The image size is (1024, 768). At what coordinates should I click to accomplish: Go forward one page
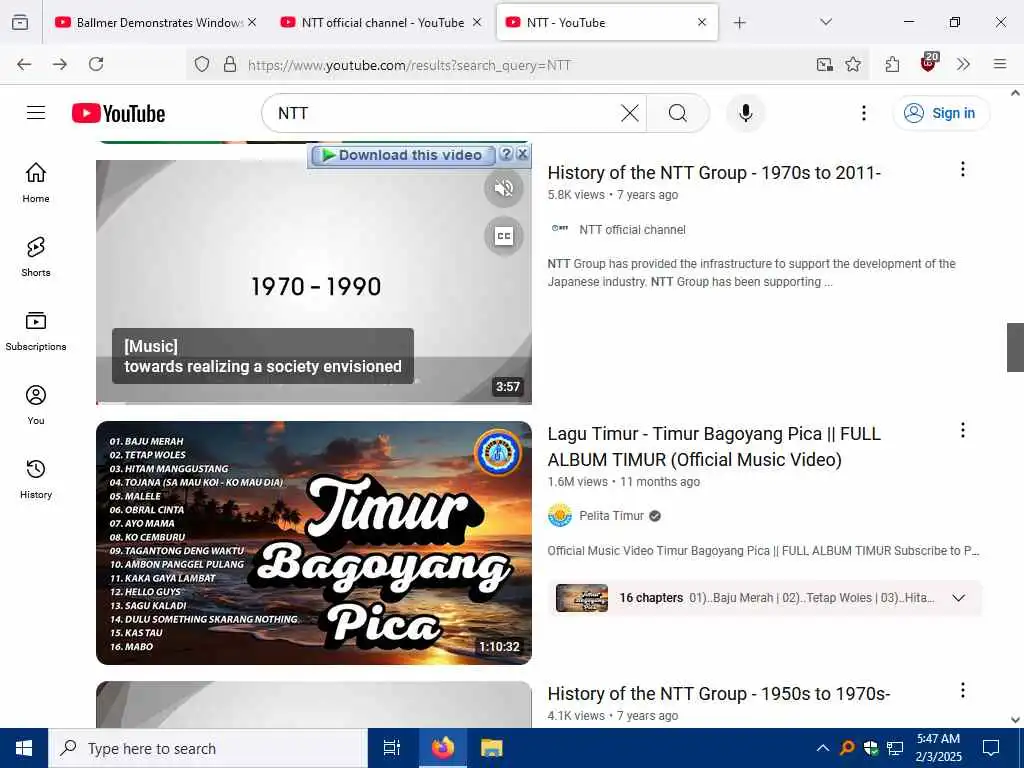click(60, 64)
